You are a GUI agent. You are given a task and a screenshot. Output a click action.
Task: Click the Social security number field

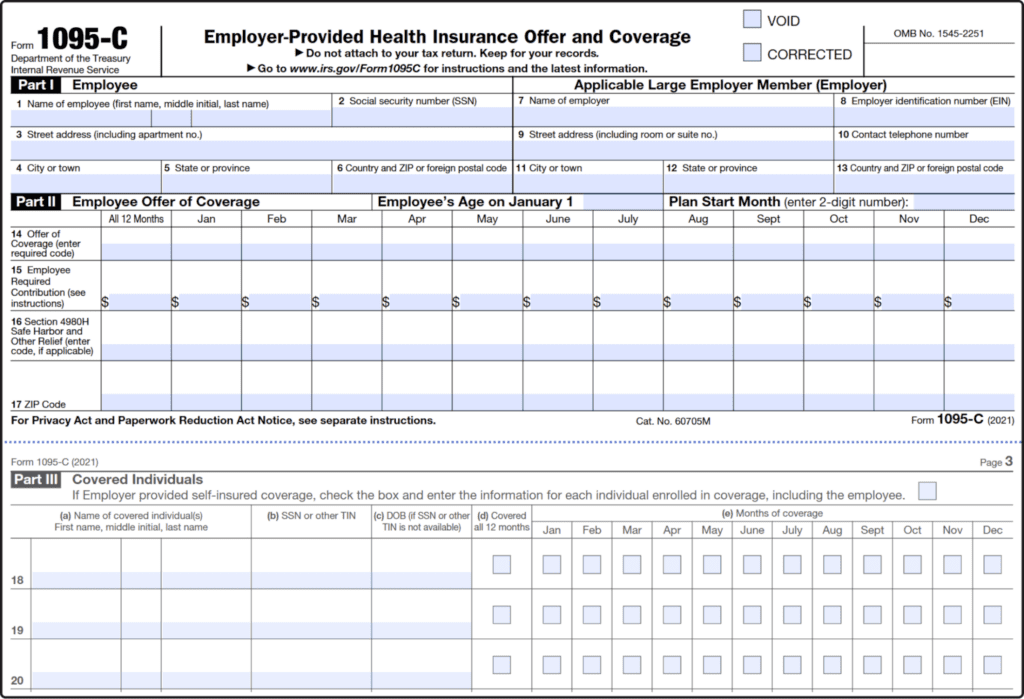click(420, 114)
